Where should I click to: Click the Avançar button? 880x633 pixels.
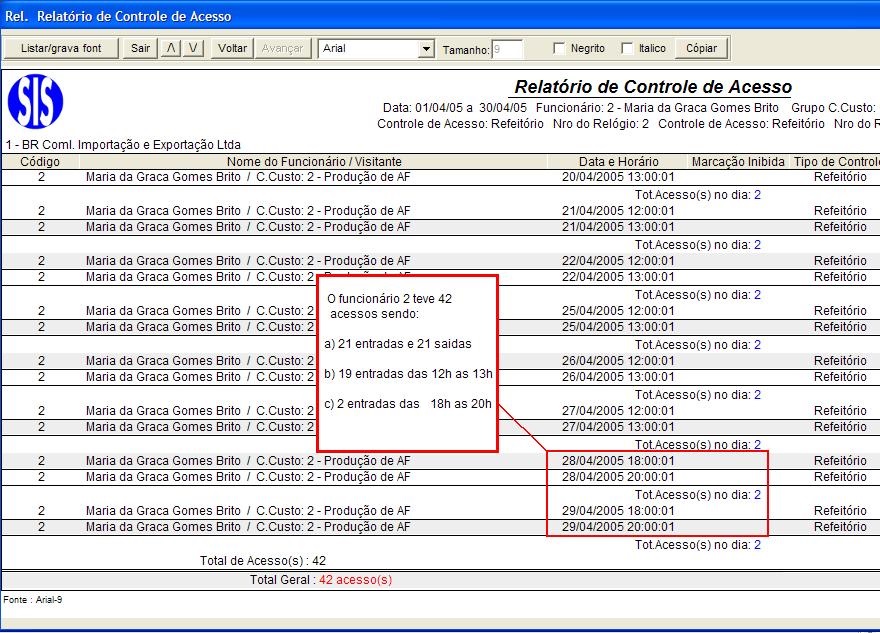(x=282, y=48)
